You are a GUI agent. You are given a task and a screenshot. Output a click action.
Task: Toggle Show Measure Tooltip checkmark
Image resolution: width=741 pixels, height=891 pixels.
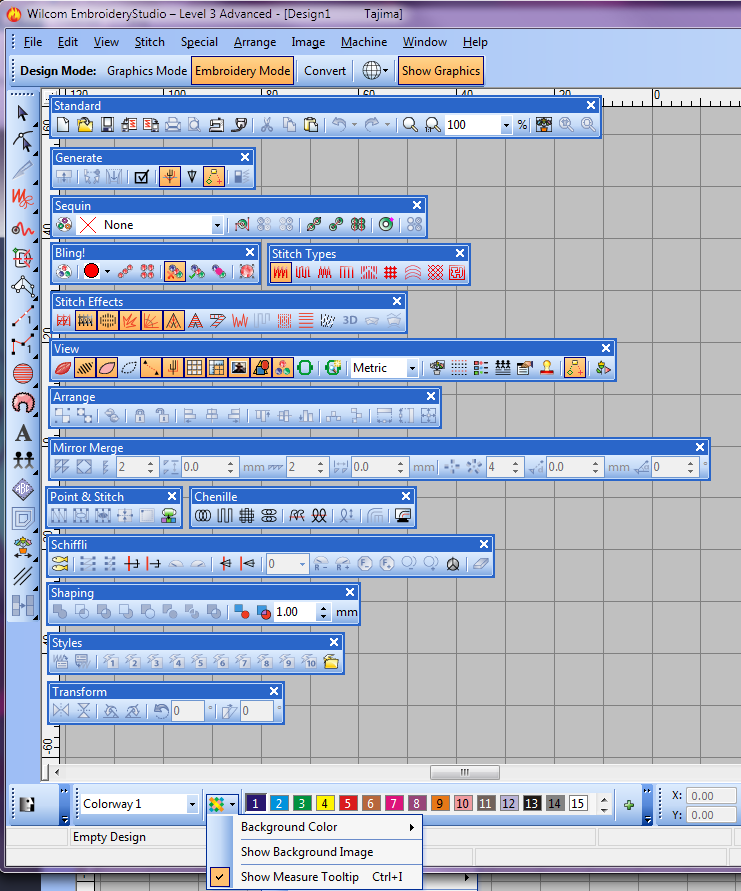coord(219,877)
